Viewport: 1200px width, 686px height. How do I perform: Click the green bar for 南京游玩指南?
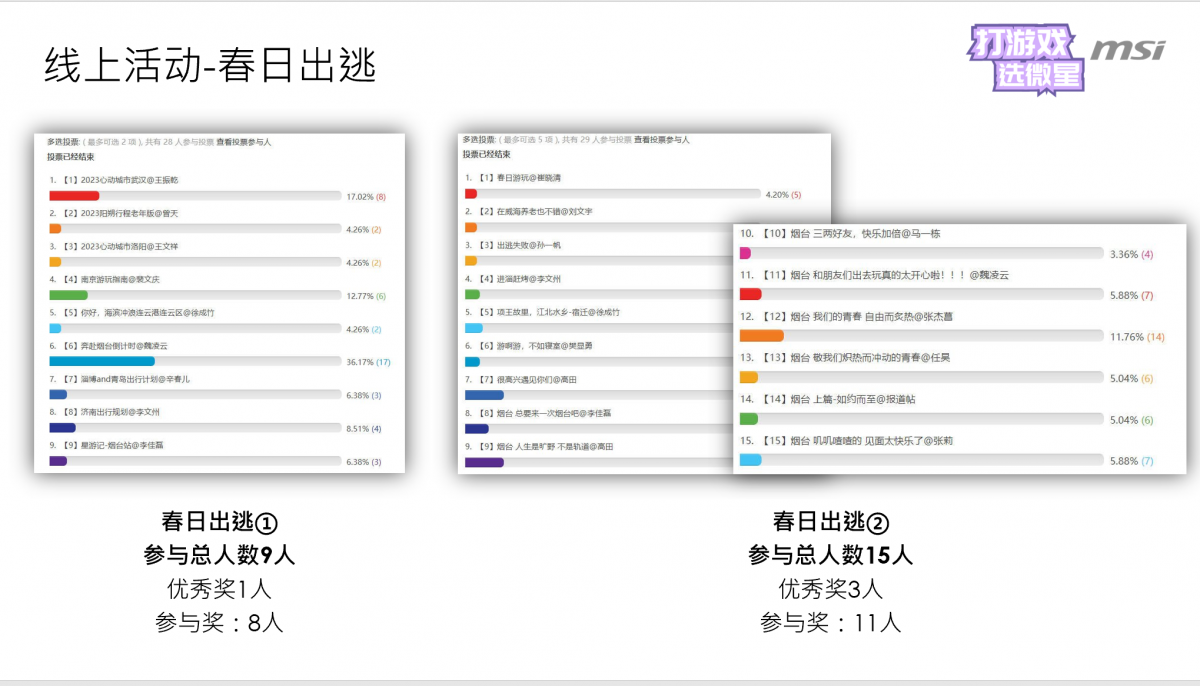click(x=68, y=296)
